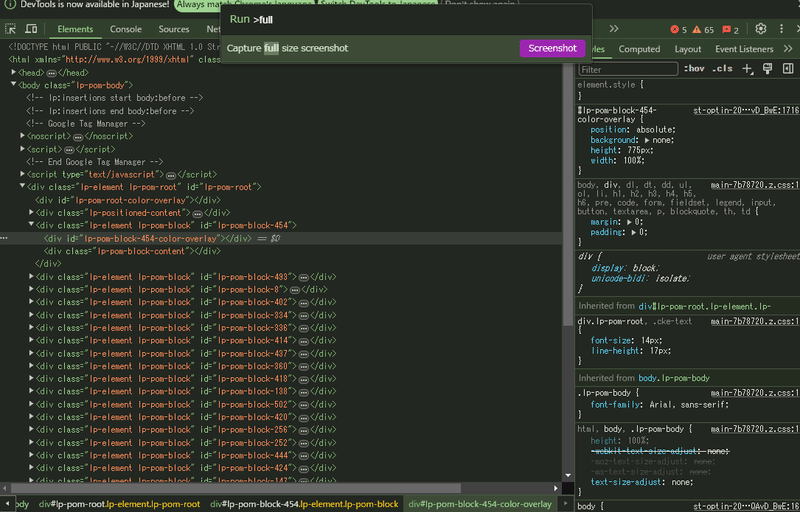The height and width of the screenshot is (512, 800).
Task: Focus the Run command input field
Action: (x=407, y=20)
